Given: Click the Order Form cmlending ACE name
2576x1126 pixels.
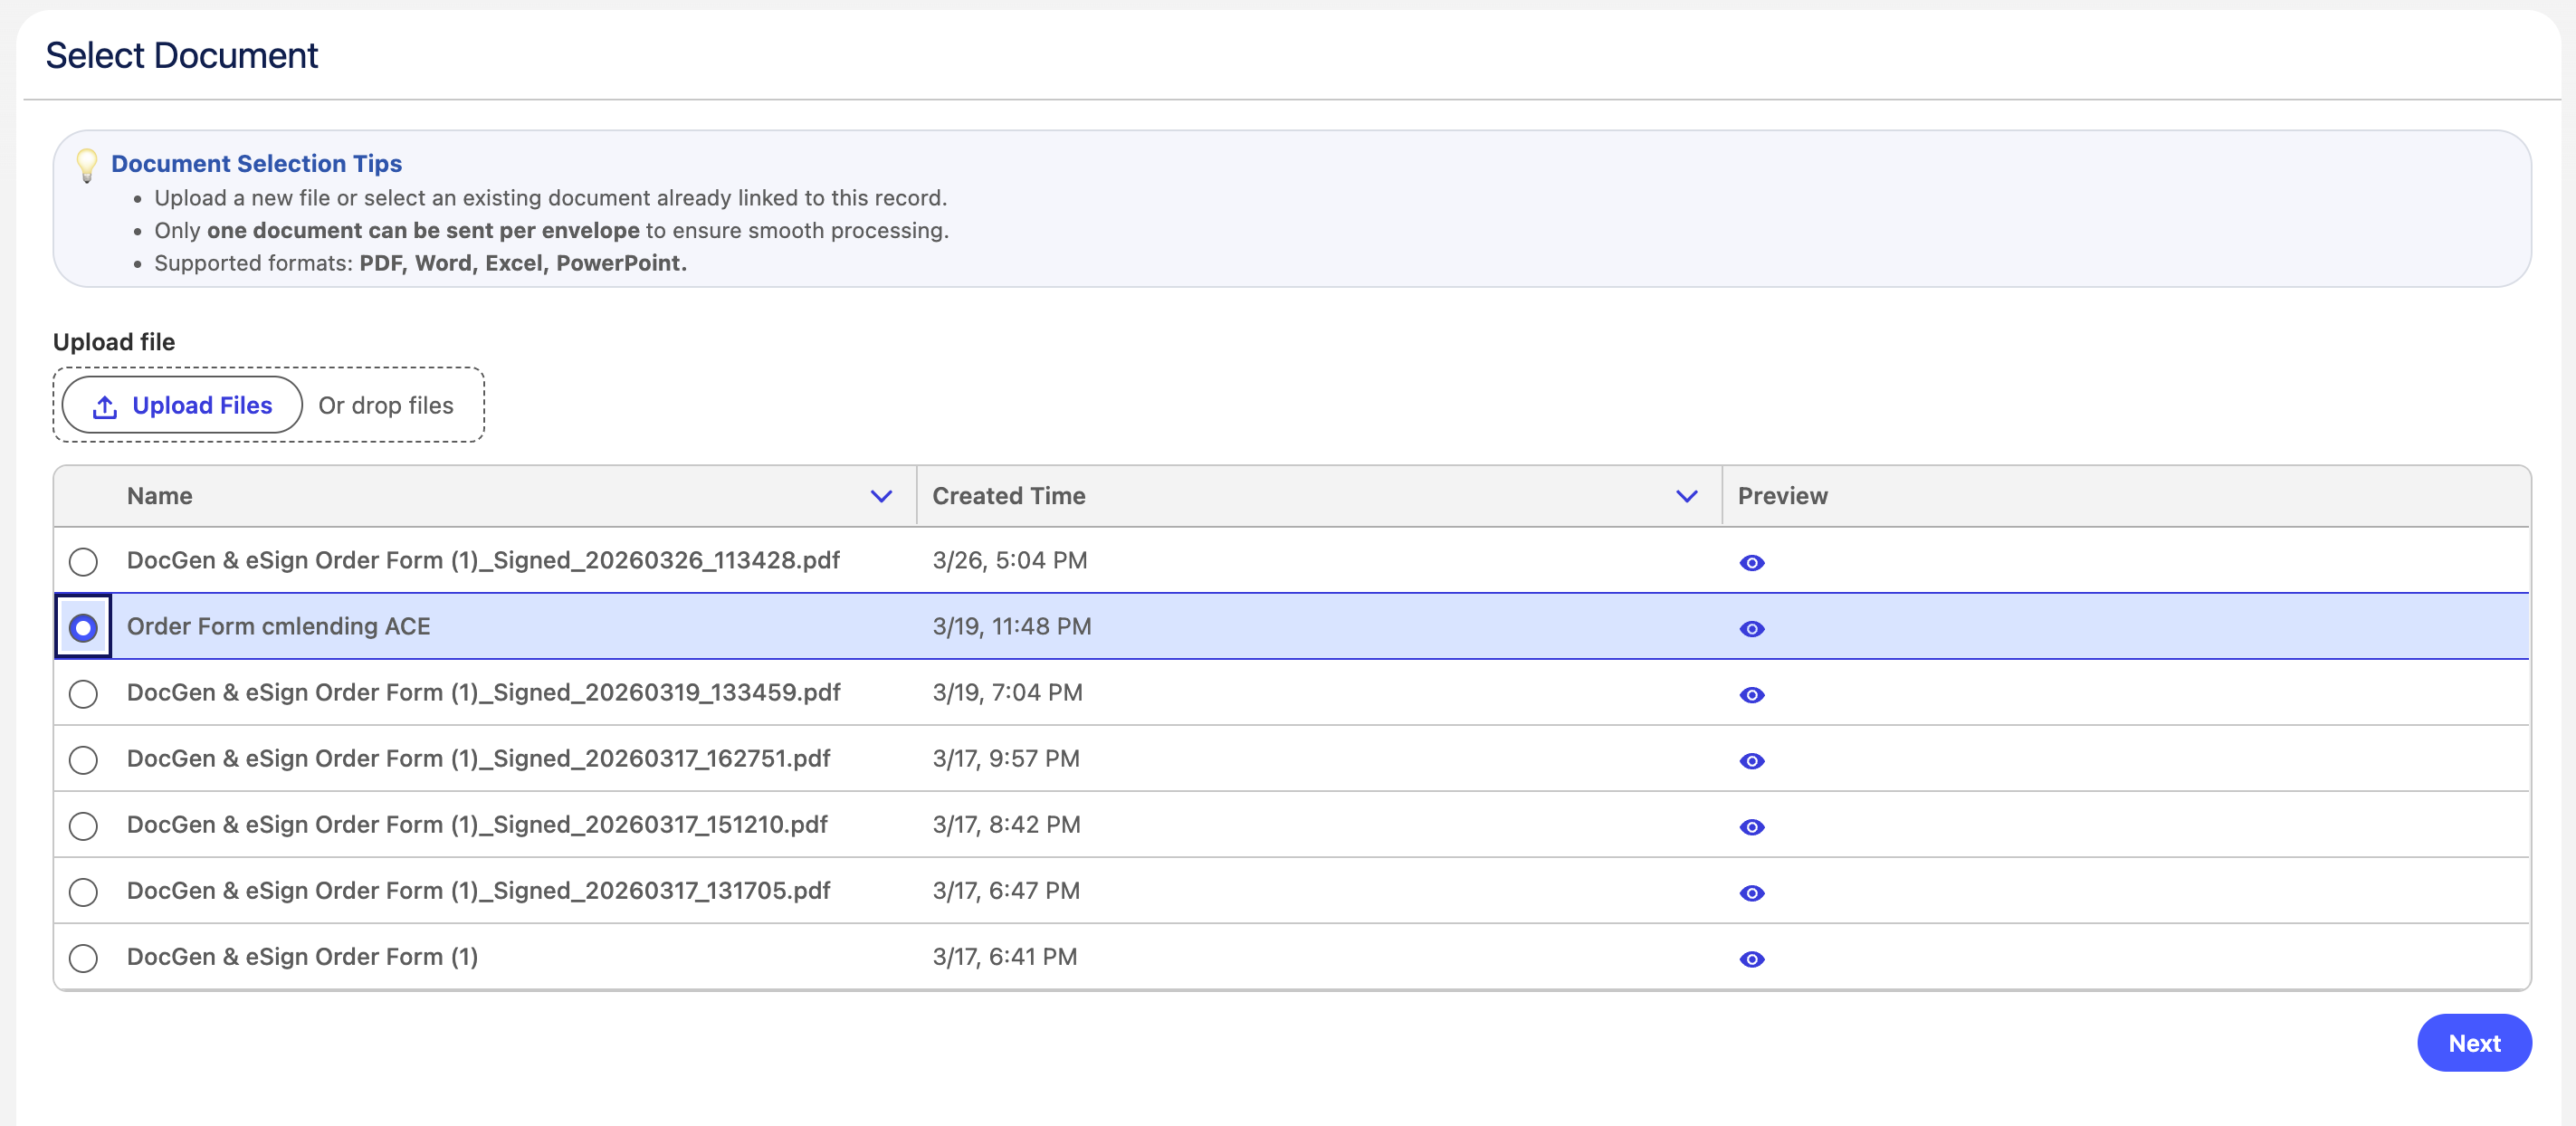Looking at the screenshot, I should click(x=278, y=626).
